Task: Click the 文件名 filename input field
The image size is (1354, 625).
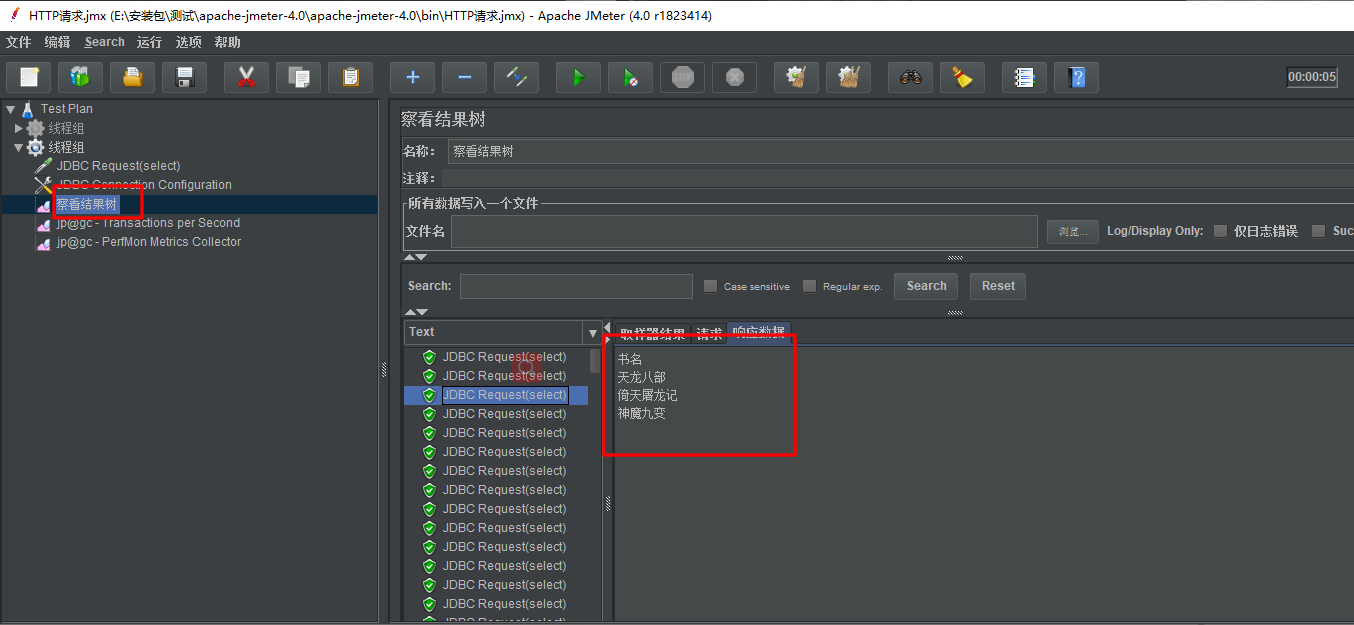Action: click(x=744, y=231)
